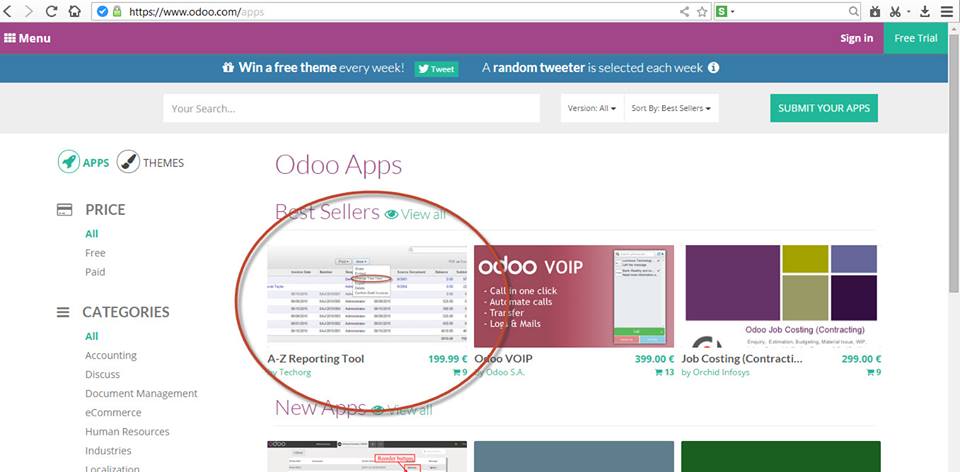This screenshot has height=472, width=960.
Task: Click the A-Z Reporting Tool title
Action: (x=316, y=359)
